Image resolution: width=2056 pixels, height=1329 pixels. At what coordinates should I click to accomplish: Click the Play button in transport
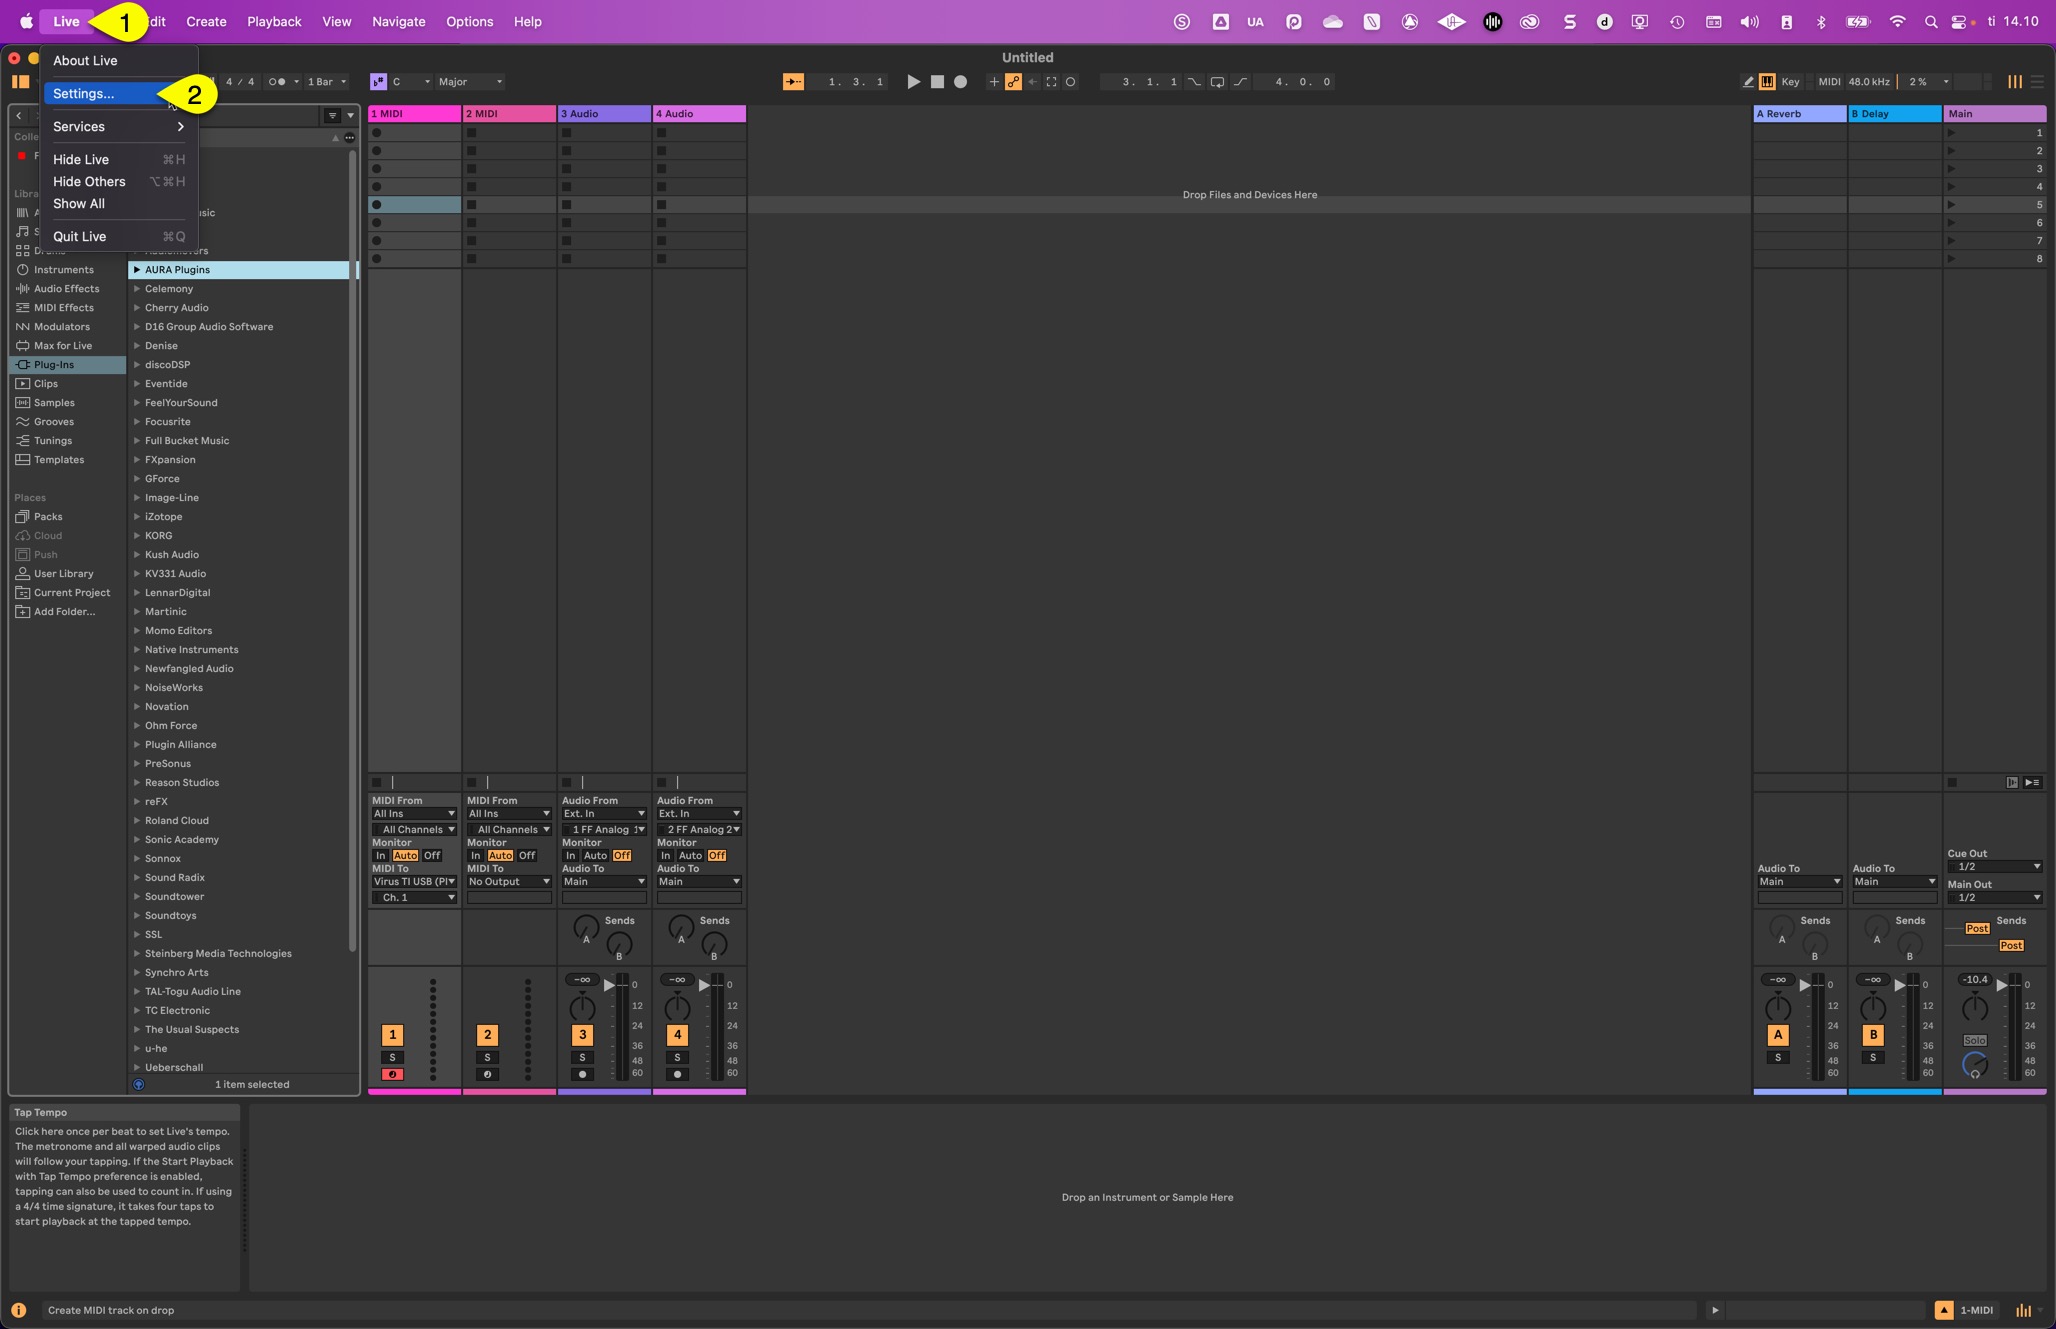click(x=913, y=82)
